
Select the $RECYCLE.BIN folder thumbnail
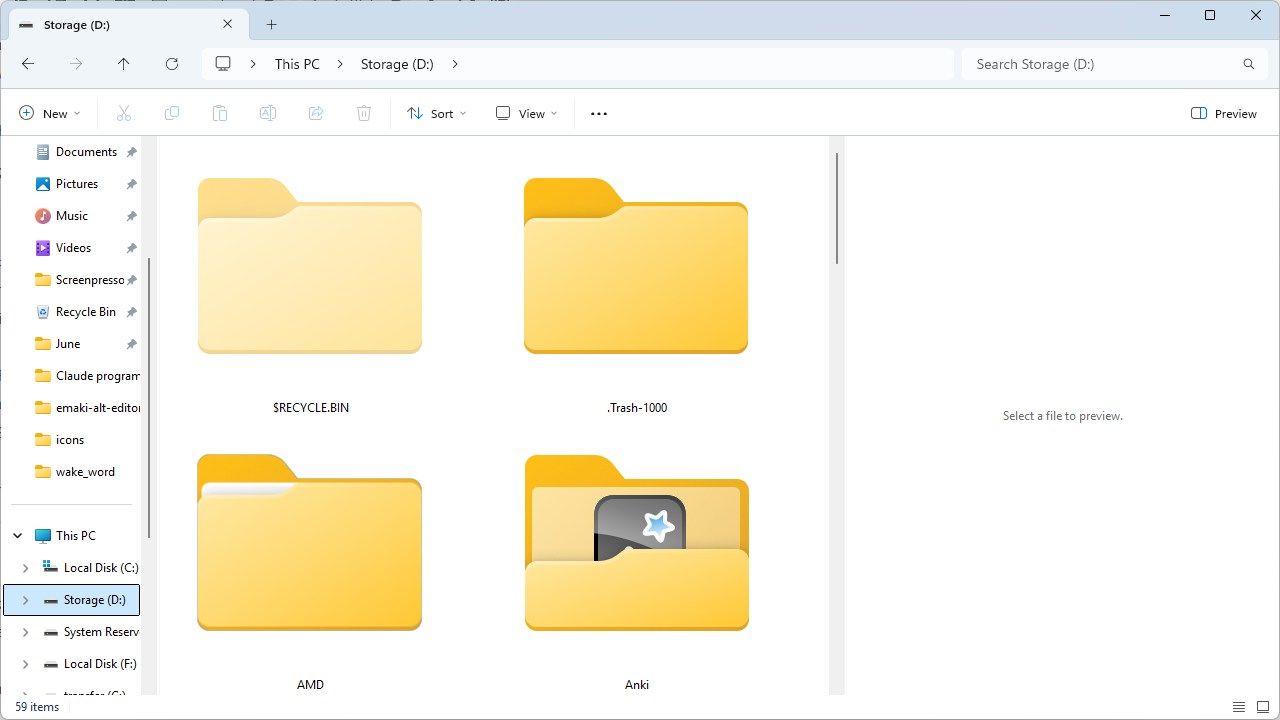point(310,266)
